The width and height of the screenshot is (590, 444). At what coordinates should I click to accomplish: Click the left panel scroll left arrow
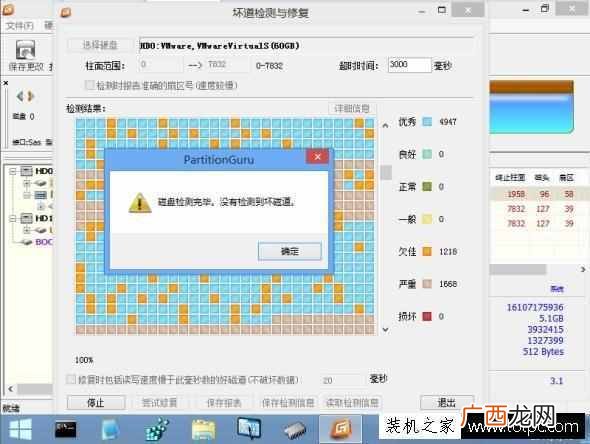(10, 389)
